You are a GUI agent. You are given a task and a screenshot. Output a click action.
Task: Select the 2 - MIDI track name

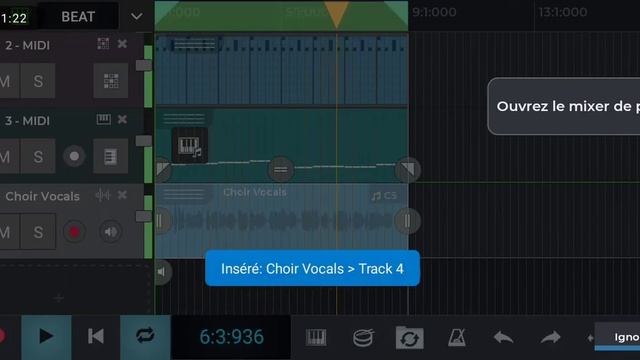27,45
